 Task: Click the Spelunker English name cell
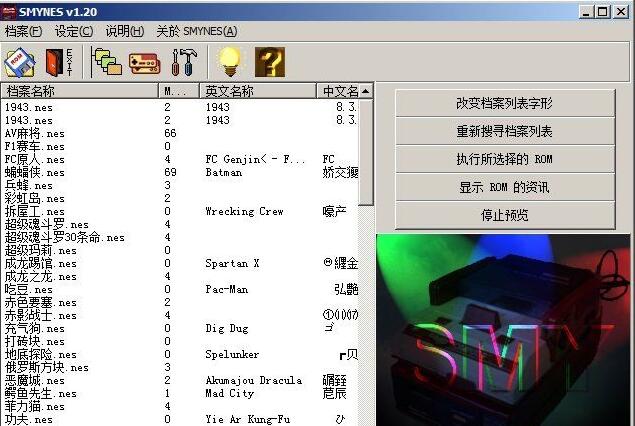coord(232,354)
